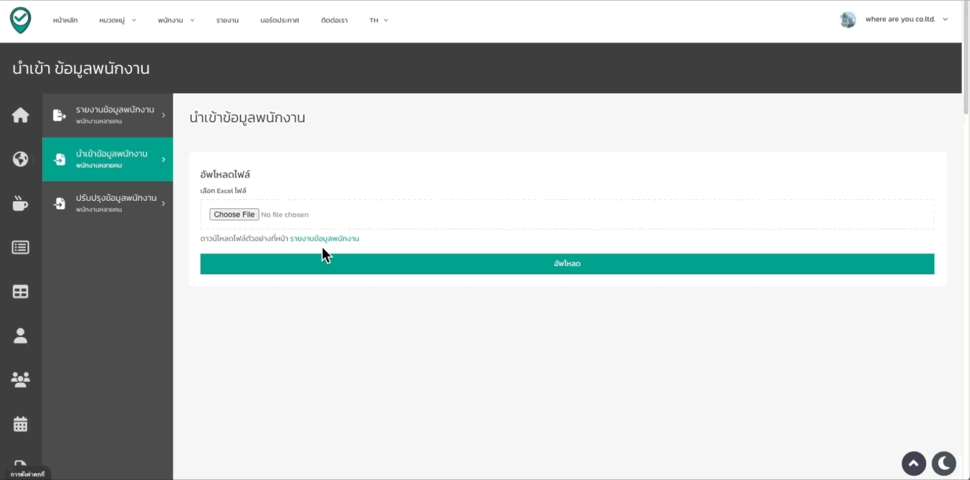Click the green อัพโหลด button

567,264
